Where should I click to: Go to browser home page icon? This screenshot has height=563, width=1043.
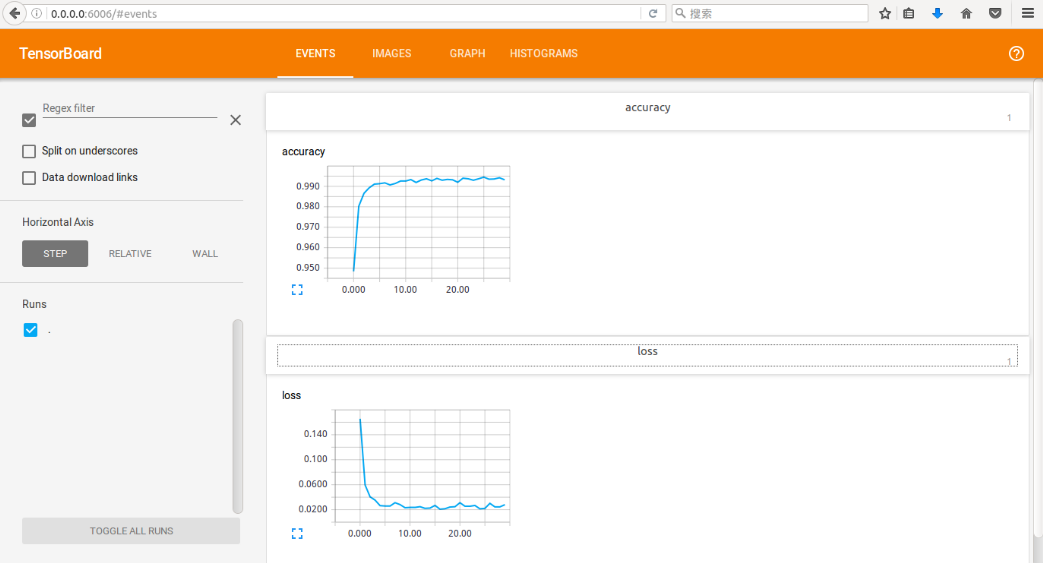pyautogui.click(x=967, y=13)
